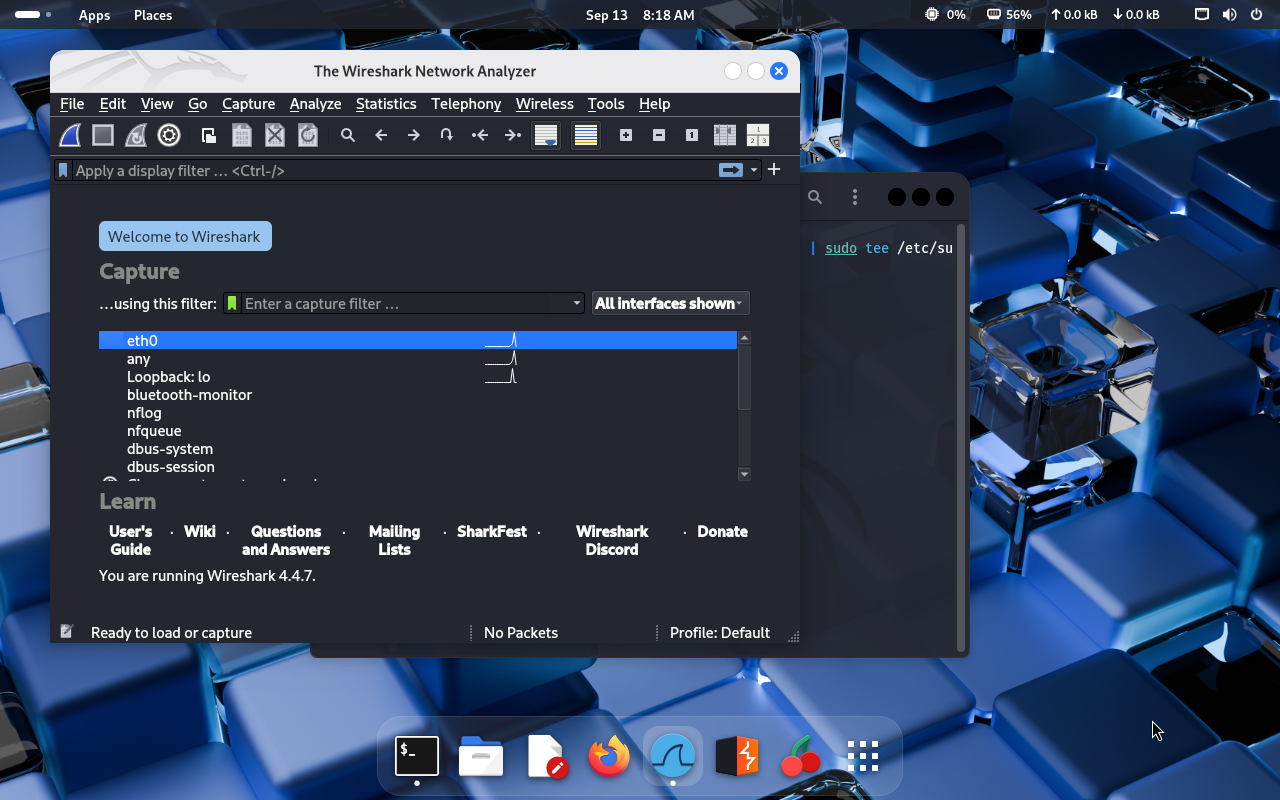
Task: Click the capture filter bookmark icon
Action: pos(233,303)
